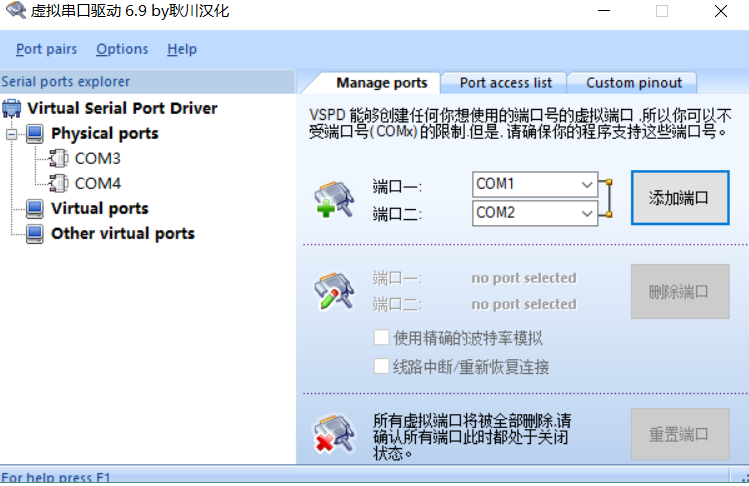
Task: Click the Virtual ports computer icon
Action: coord(35,208)
